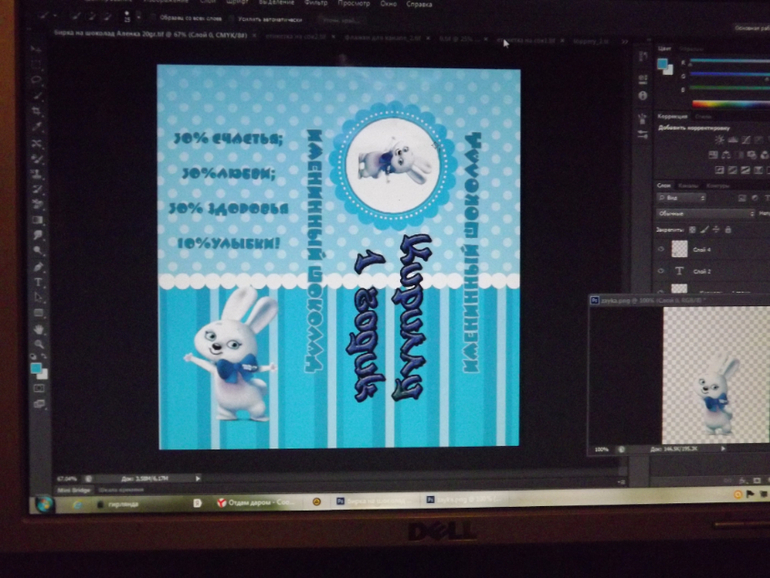Viewport: 770px width, 578px height.
Task: Select the Pen tool in the toolbar
Action: (x=39, y=268)
